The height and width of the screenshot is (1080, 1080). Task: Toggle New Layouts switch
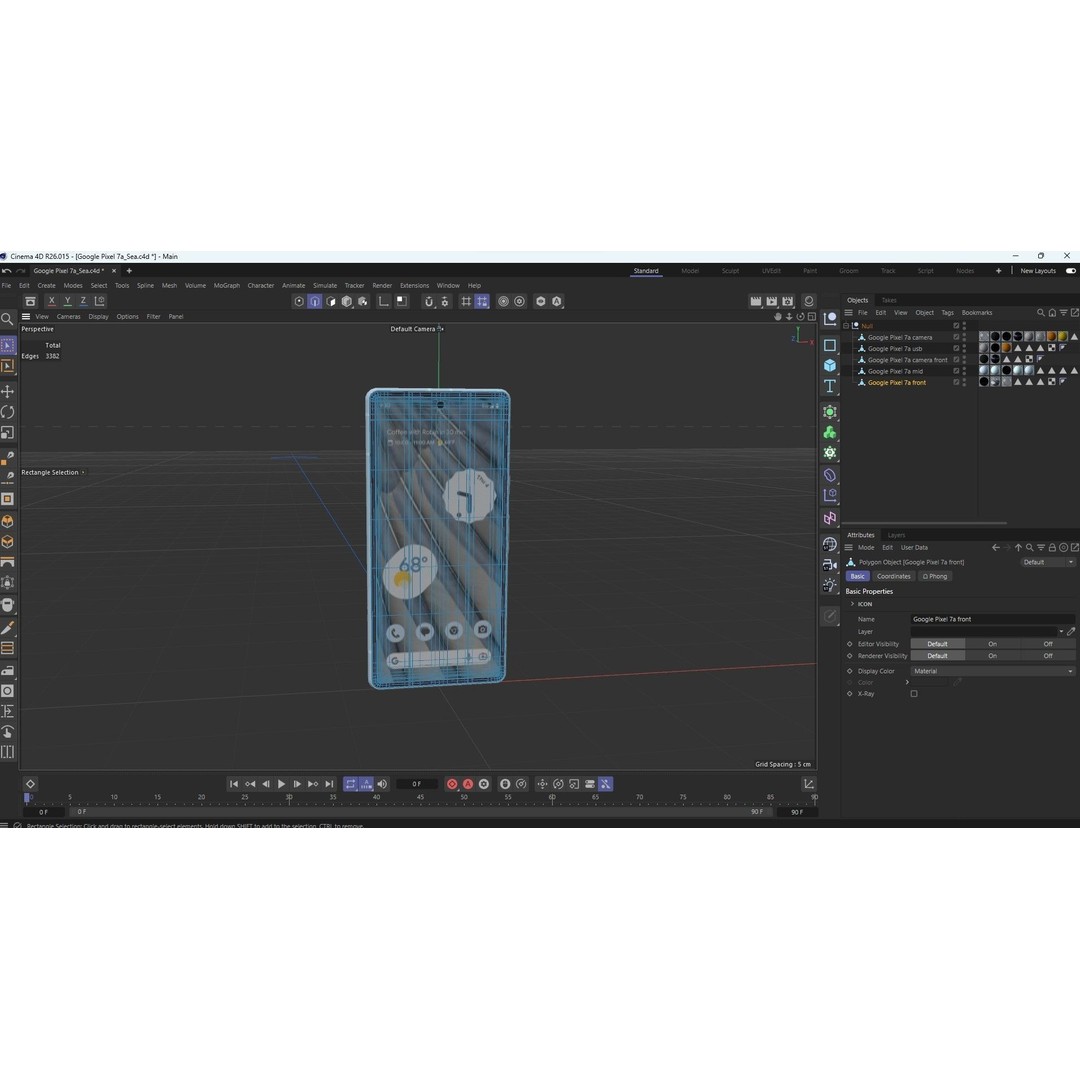1070,271
